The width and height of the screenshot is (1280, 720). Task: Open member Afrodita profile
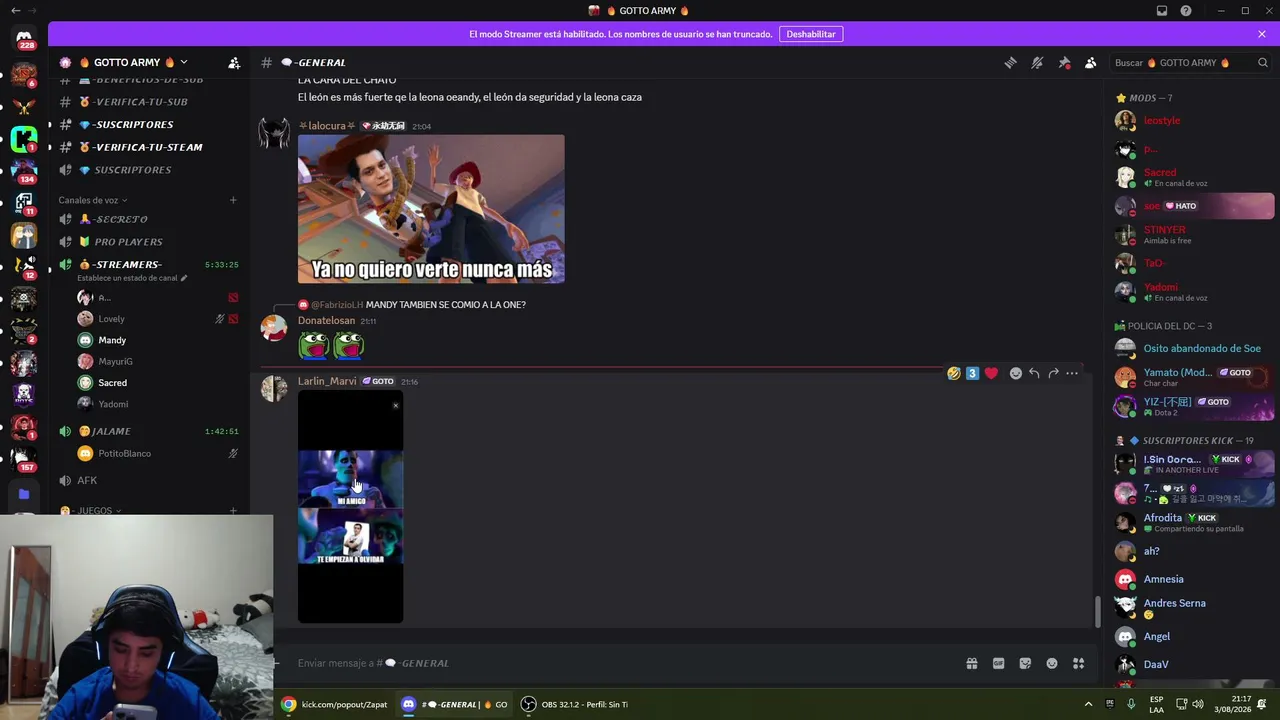pyautogui.click(x=1194, y=522)
